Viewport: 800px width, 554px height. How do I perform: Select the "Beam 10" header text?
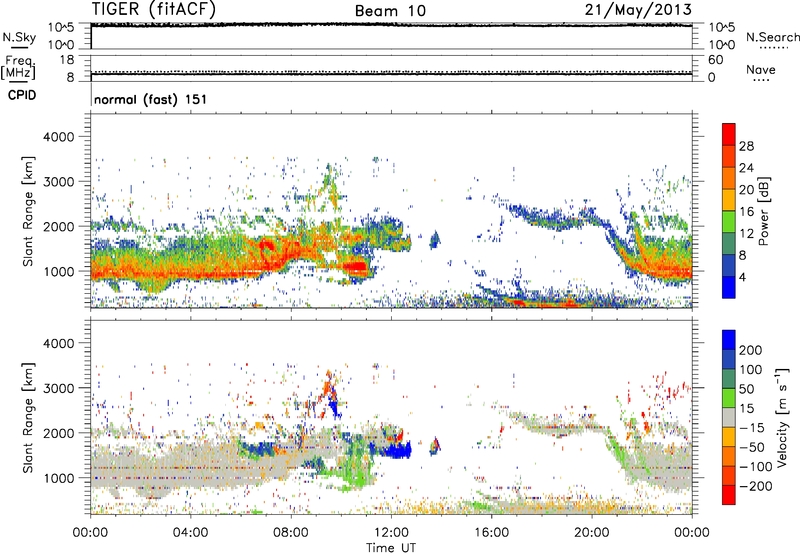coord(390,11)
